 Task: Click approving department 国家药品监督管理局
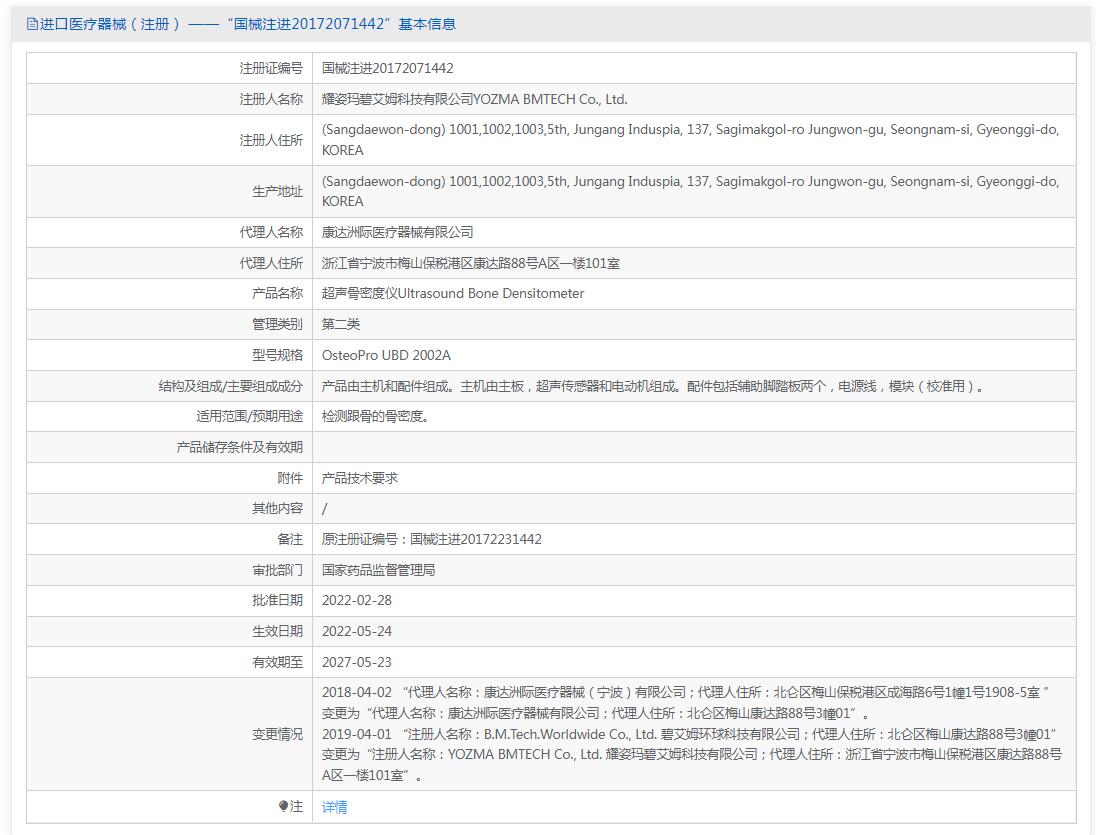(x=378, y=570)
